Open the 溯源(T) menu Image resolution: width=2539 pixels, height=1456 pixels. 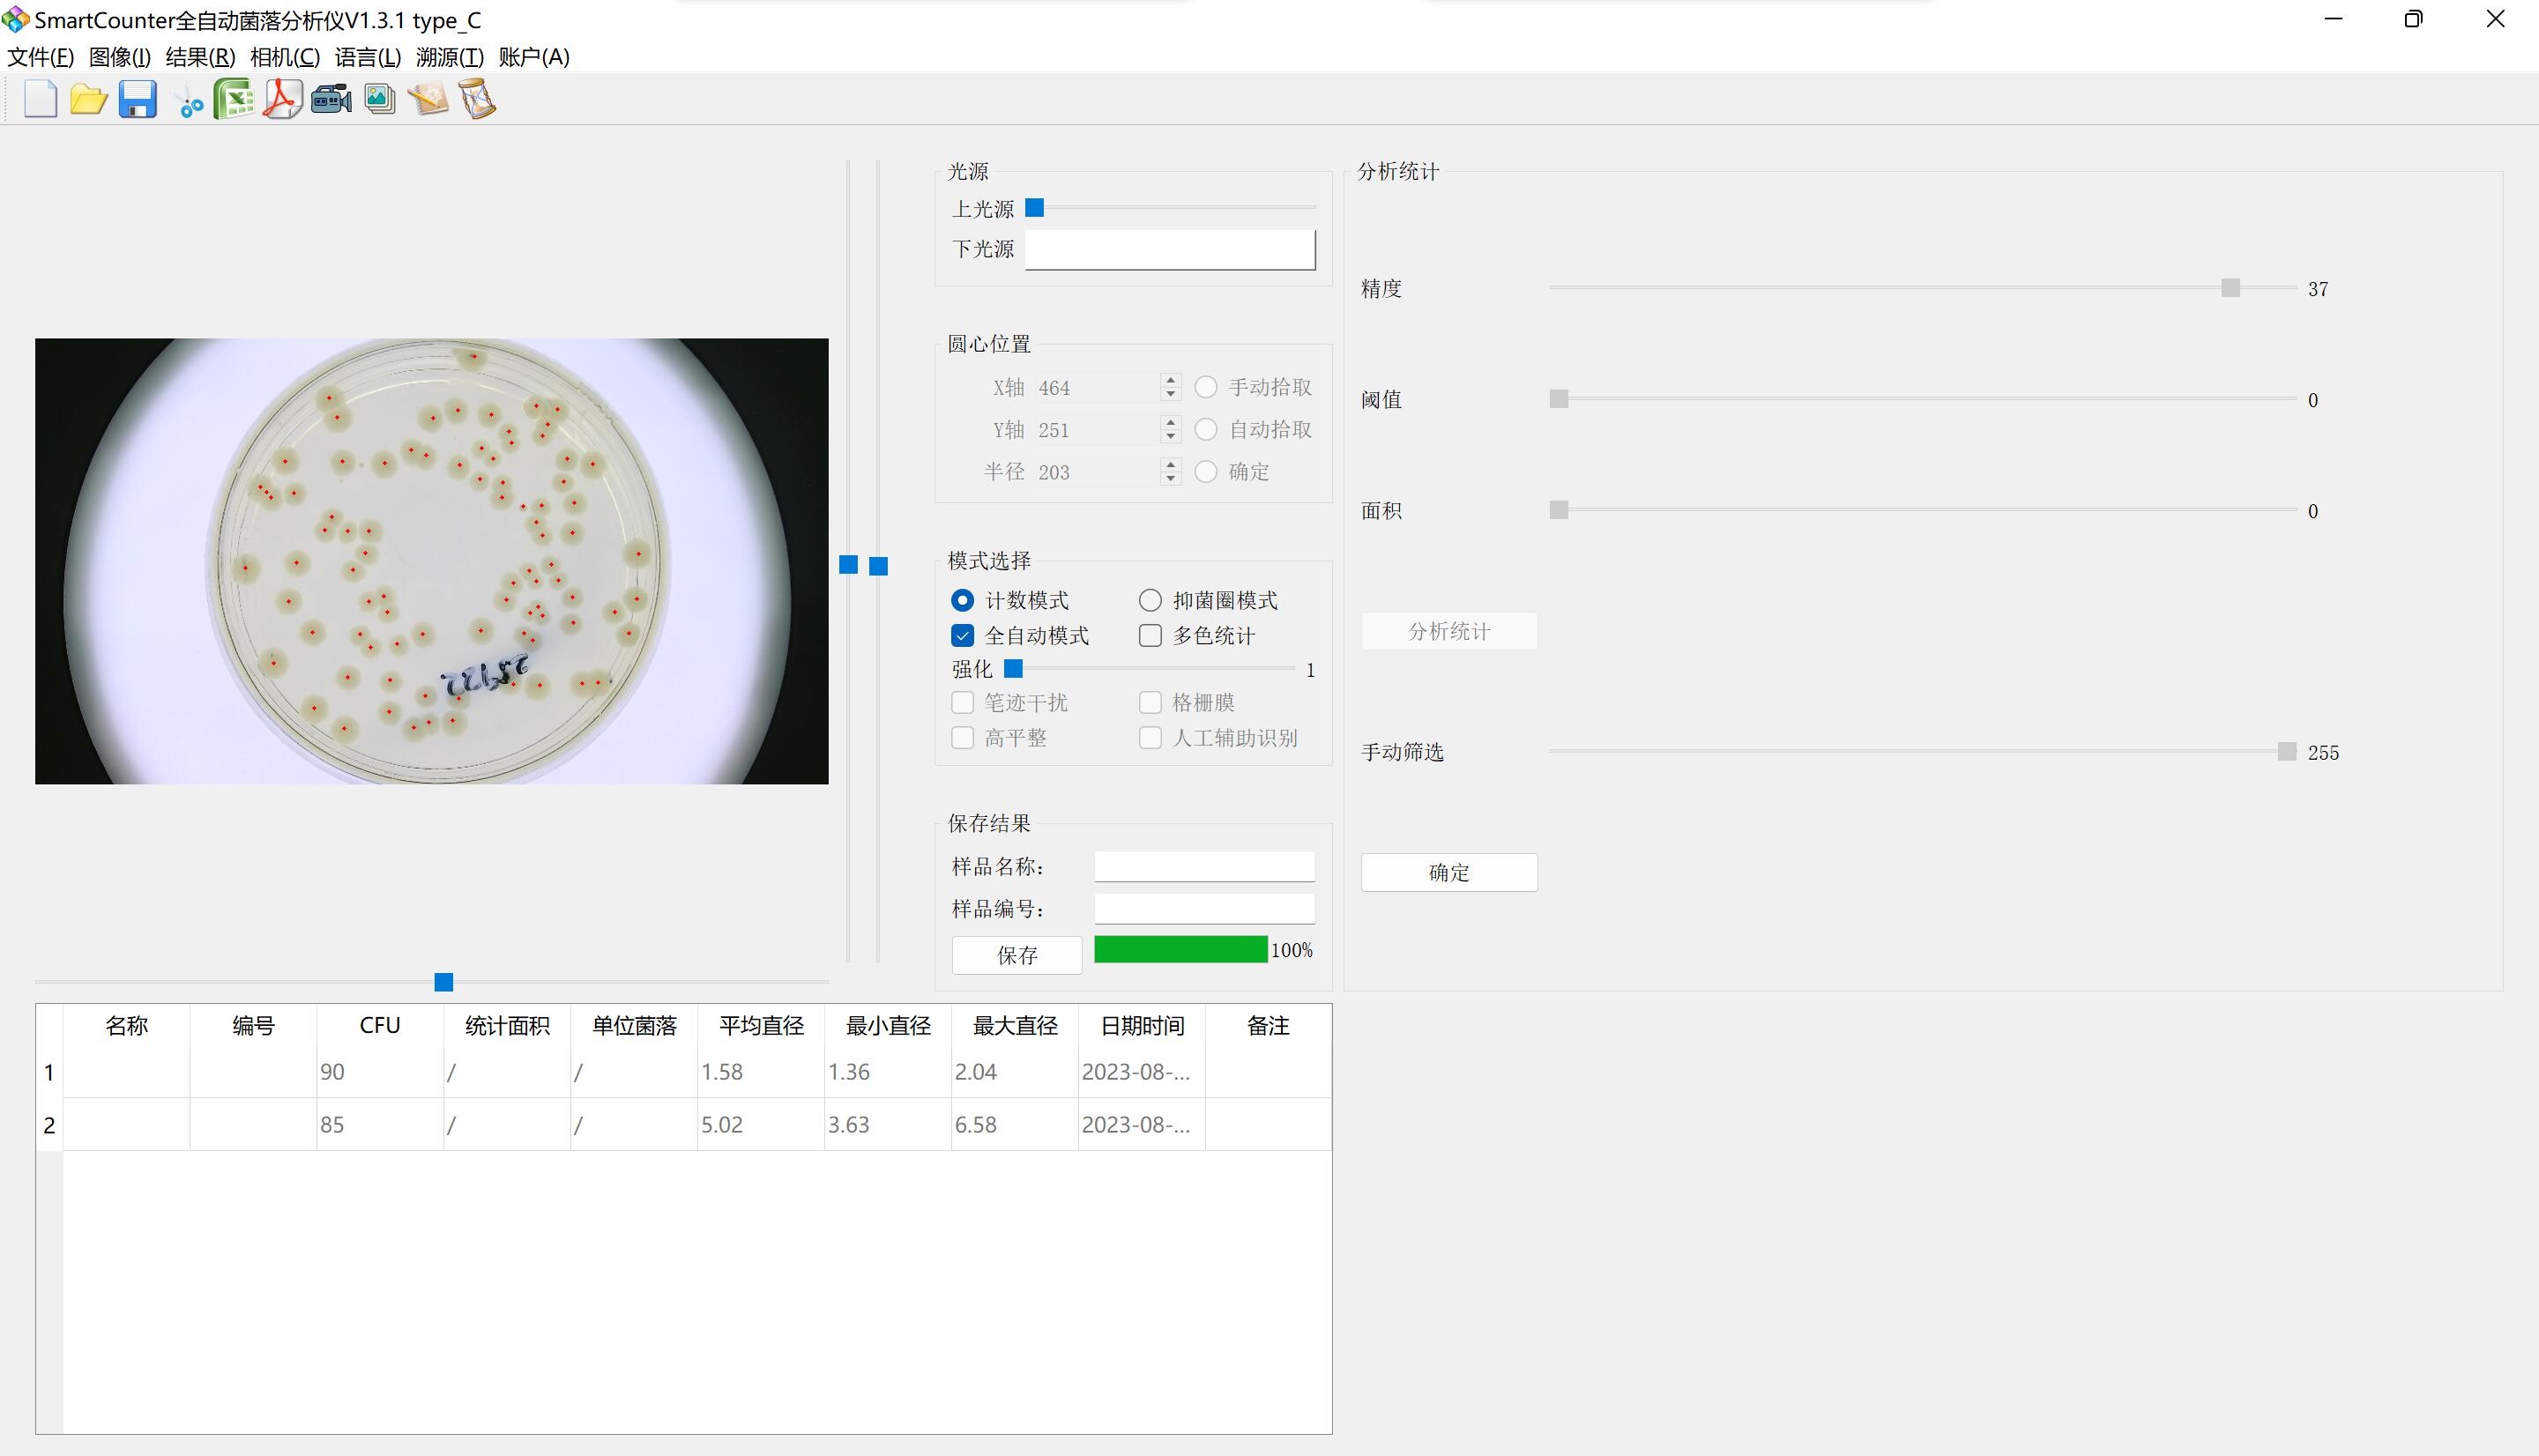449,57
